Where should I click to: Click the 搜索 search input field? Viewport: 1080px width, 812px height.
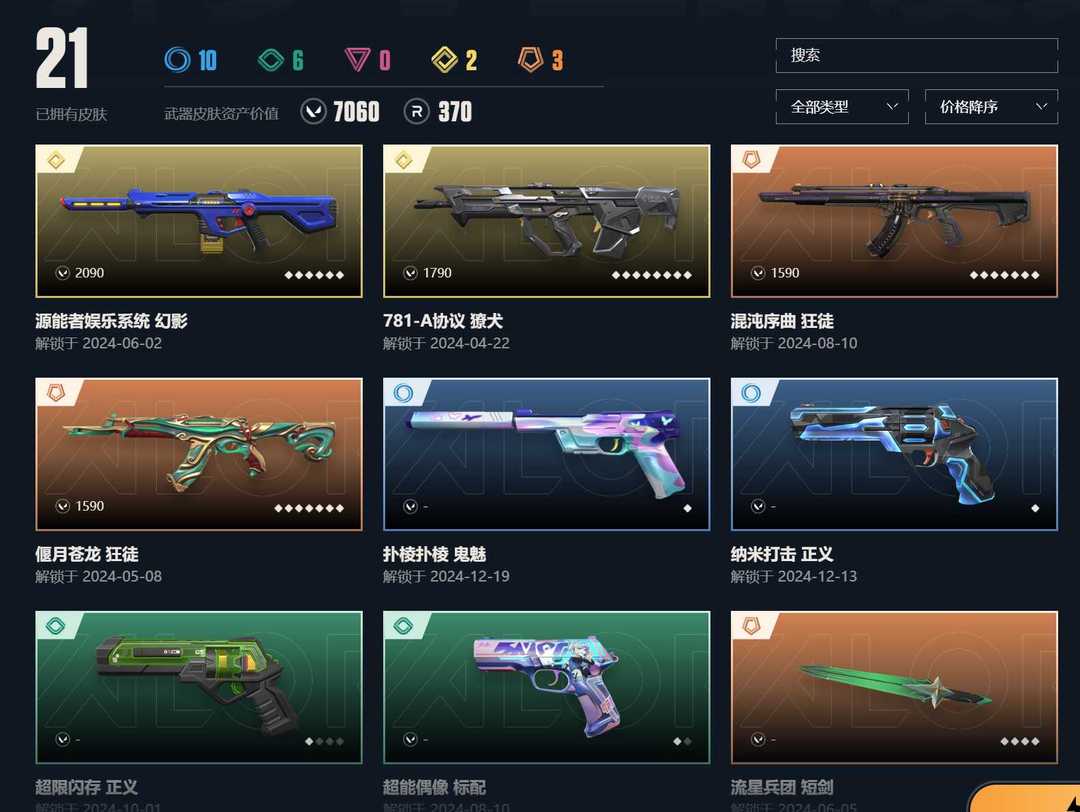click(917, 55)
